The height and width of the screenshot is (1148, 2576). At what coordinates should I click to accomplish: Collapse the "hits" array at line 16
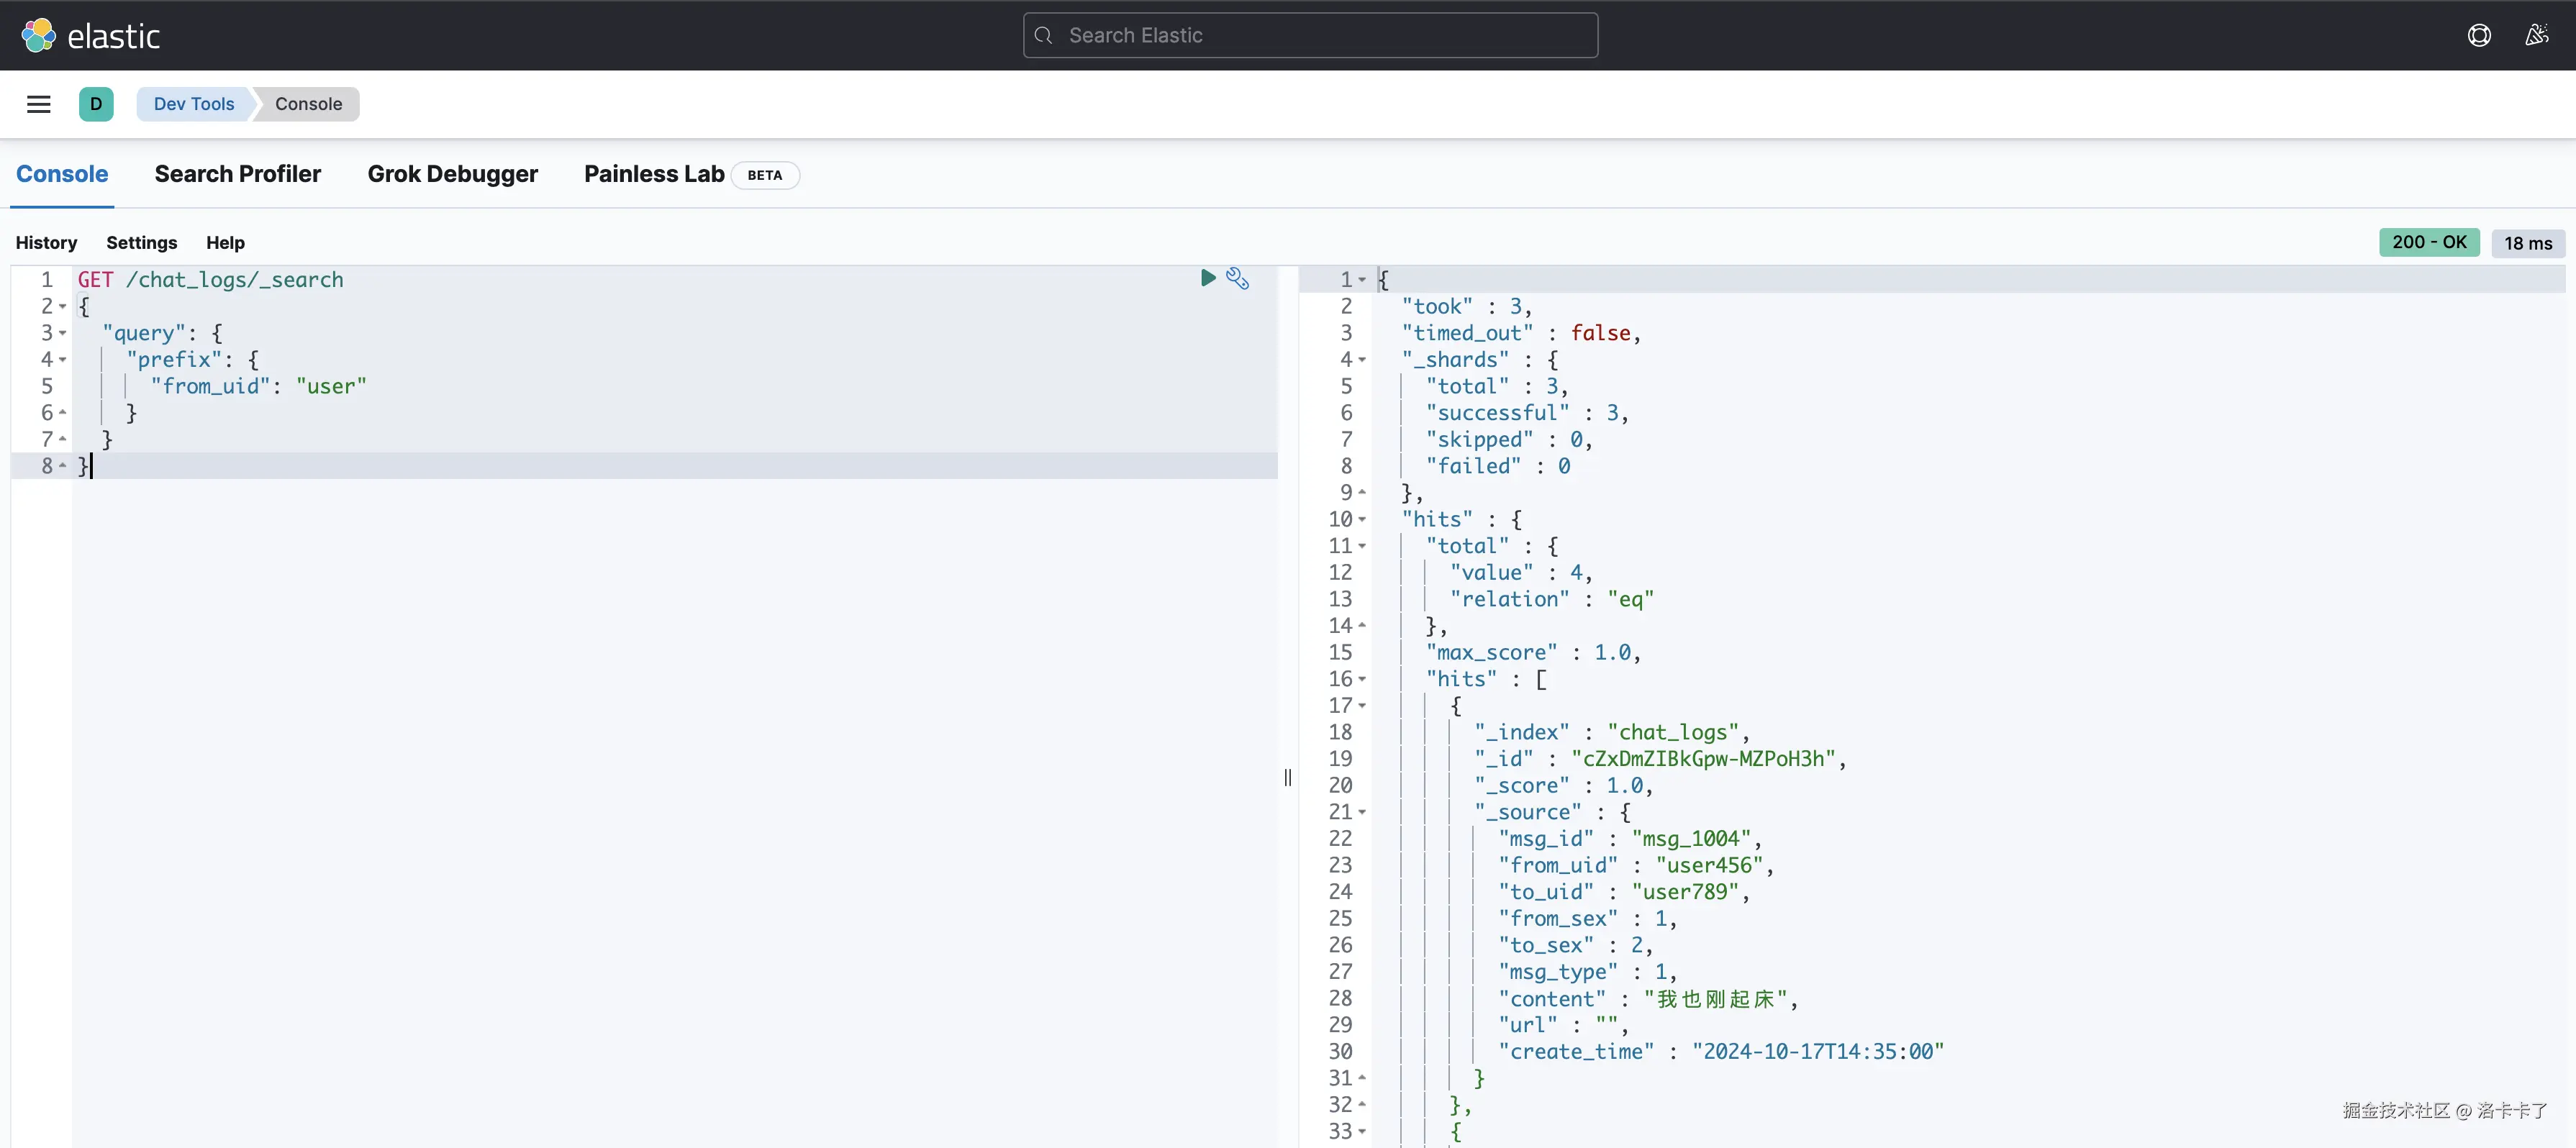click(x=1362, y=679)
